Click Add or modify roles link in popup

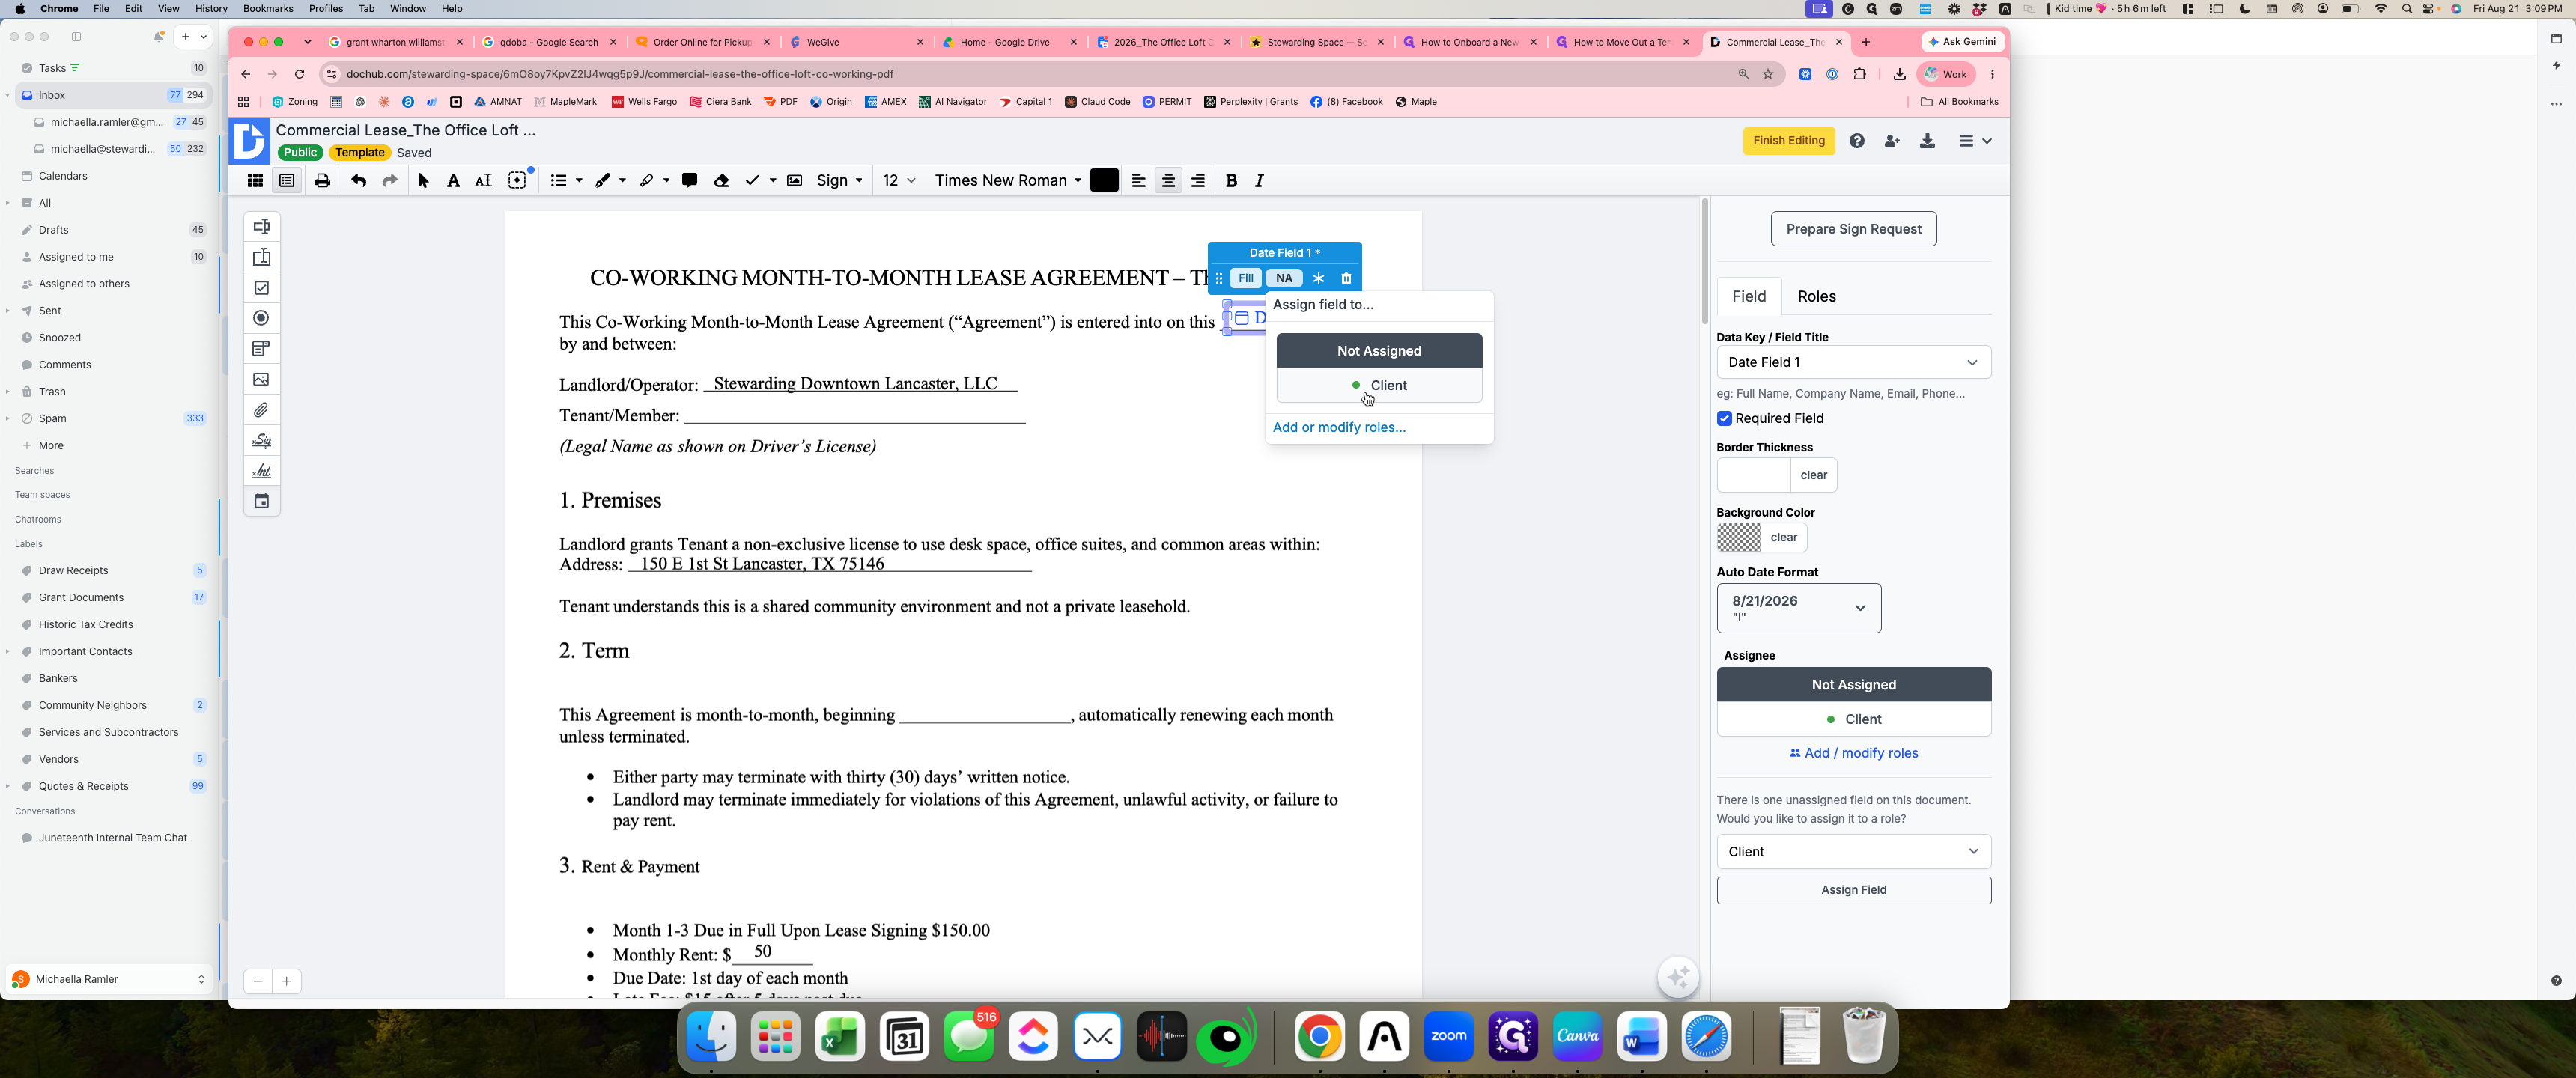pos(1339,428)
